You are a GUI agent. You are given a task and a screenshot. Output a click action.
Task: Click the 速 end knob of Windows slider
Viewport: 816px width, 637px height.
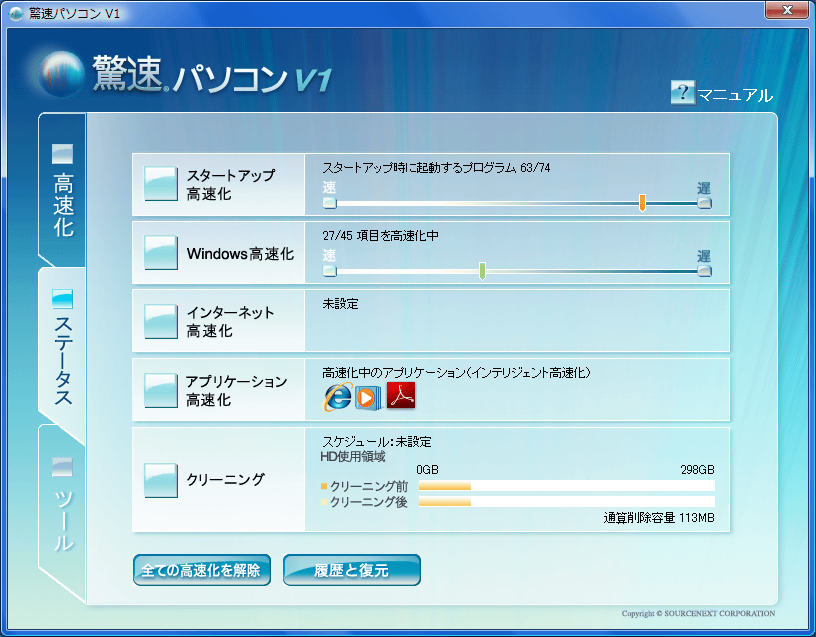pos(329,271)
